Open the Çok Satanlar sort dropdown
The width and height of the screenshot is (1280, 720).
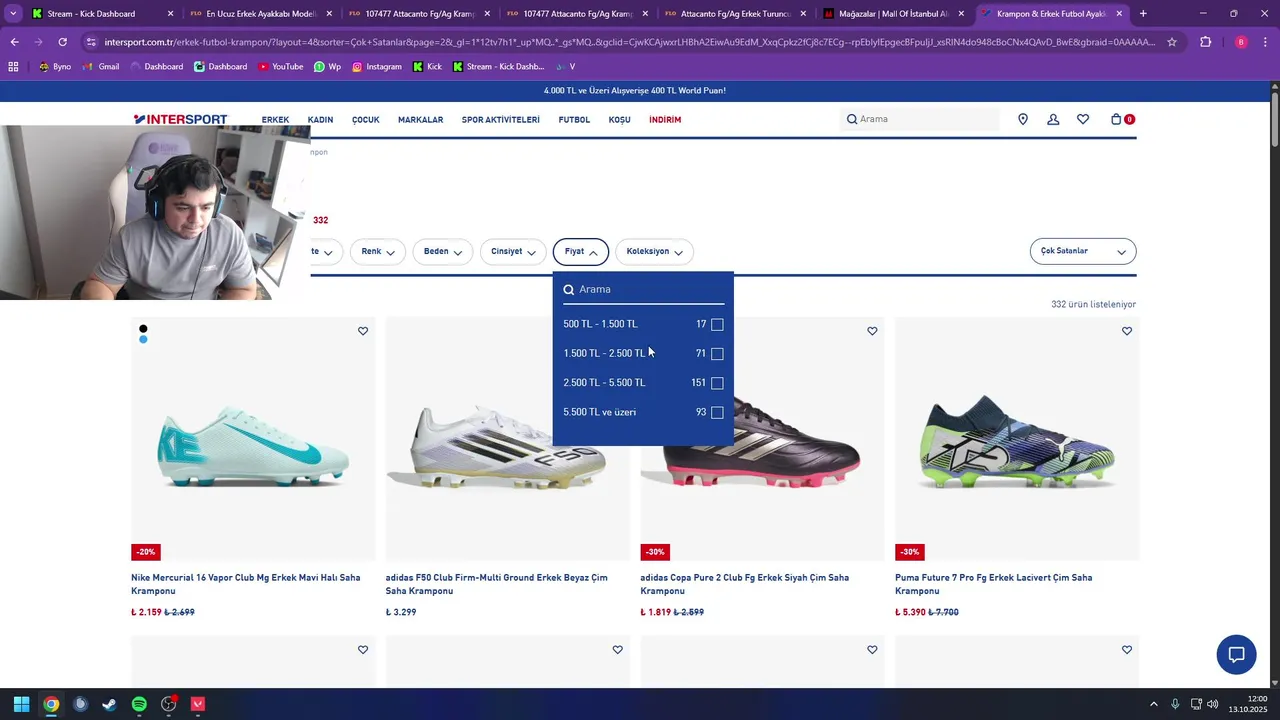tap(1083, 252)
